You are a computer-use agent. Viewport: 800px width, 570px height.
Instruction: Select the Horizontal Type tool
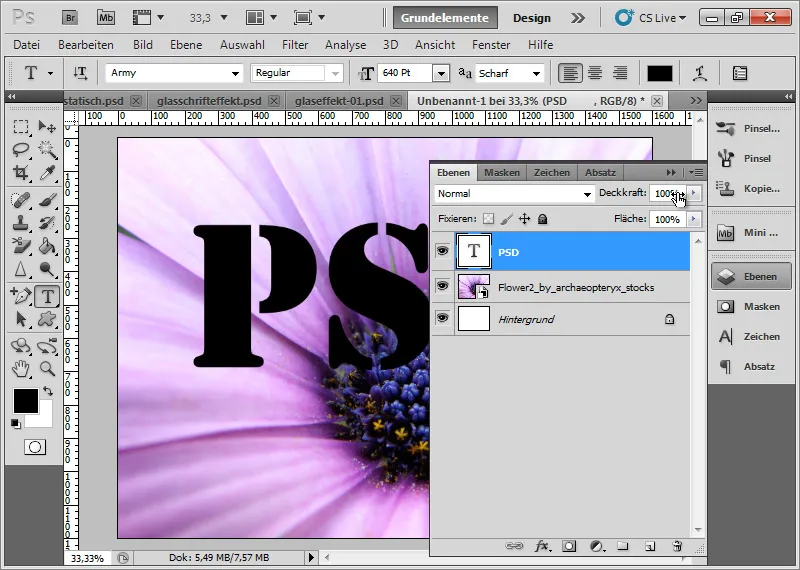47,296
